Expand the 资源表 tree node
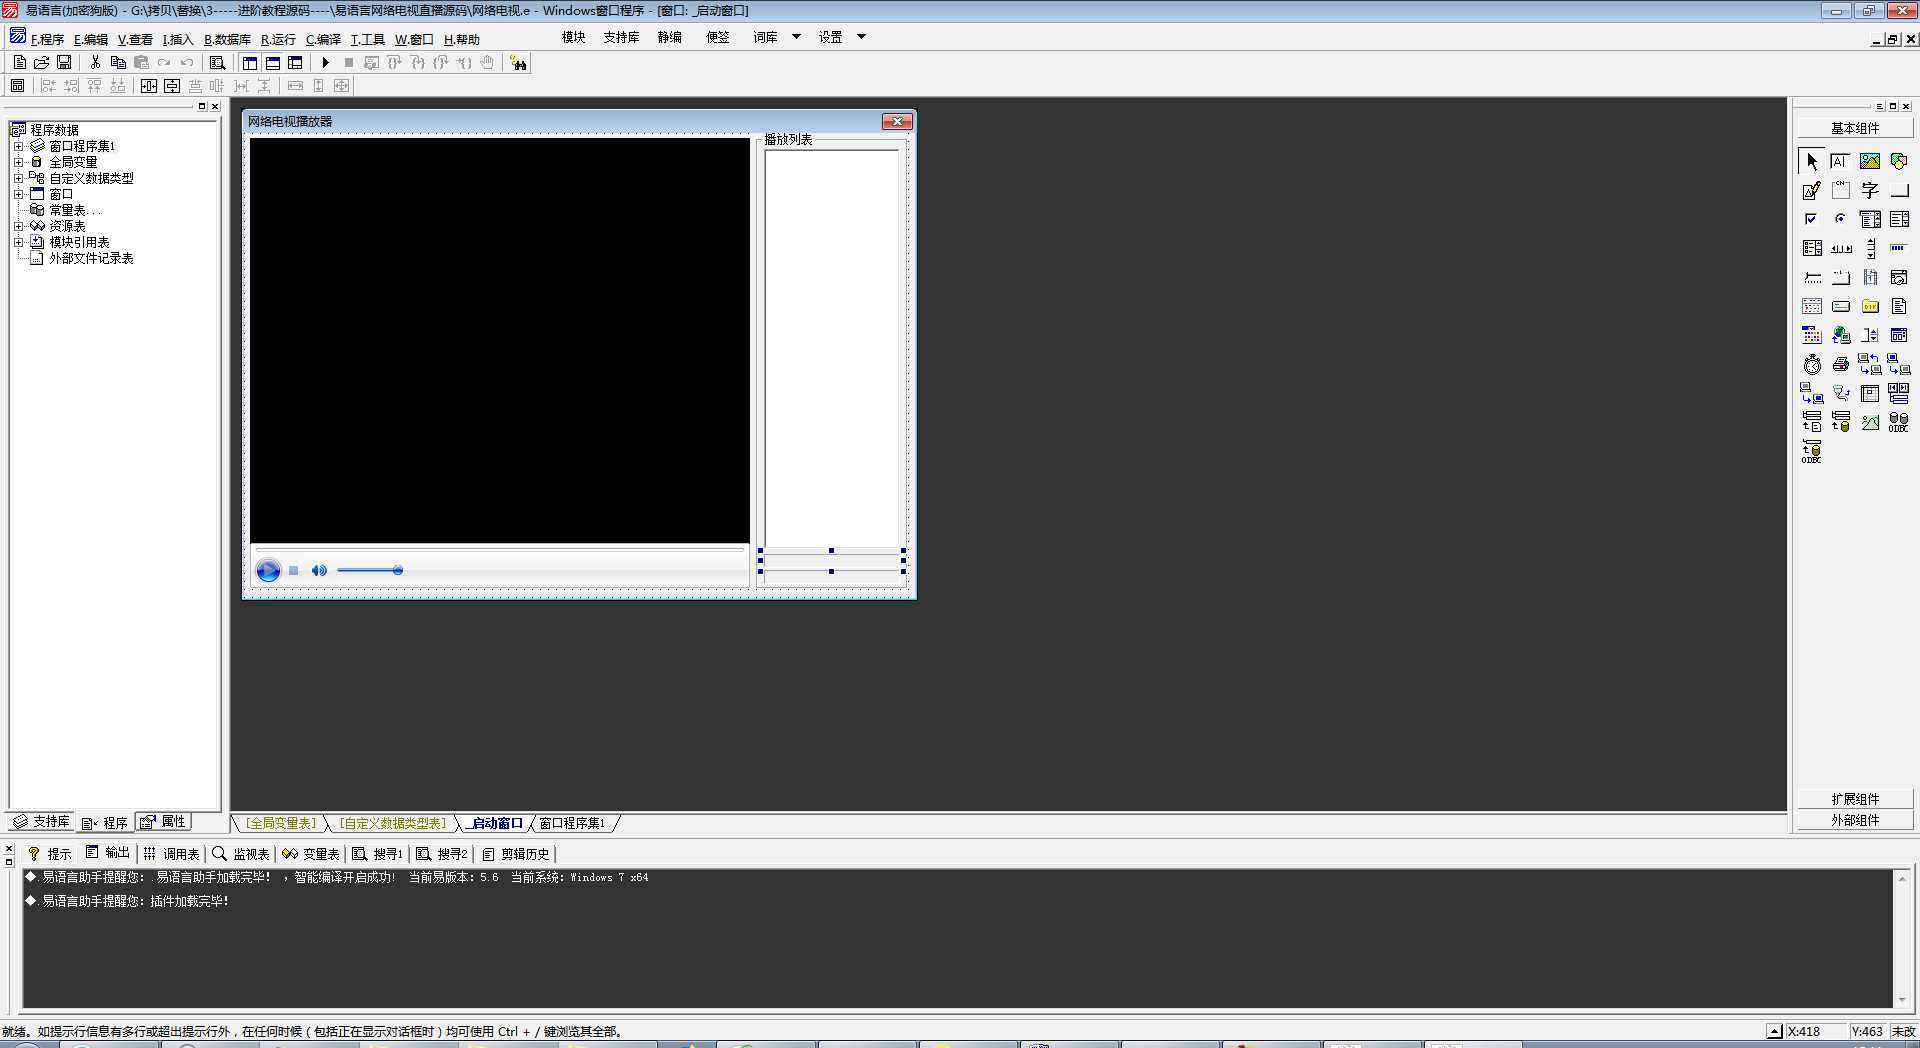 18,226
